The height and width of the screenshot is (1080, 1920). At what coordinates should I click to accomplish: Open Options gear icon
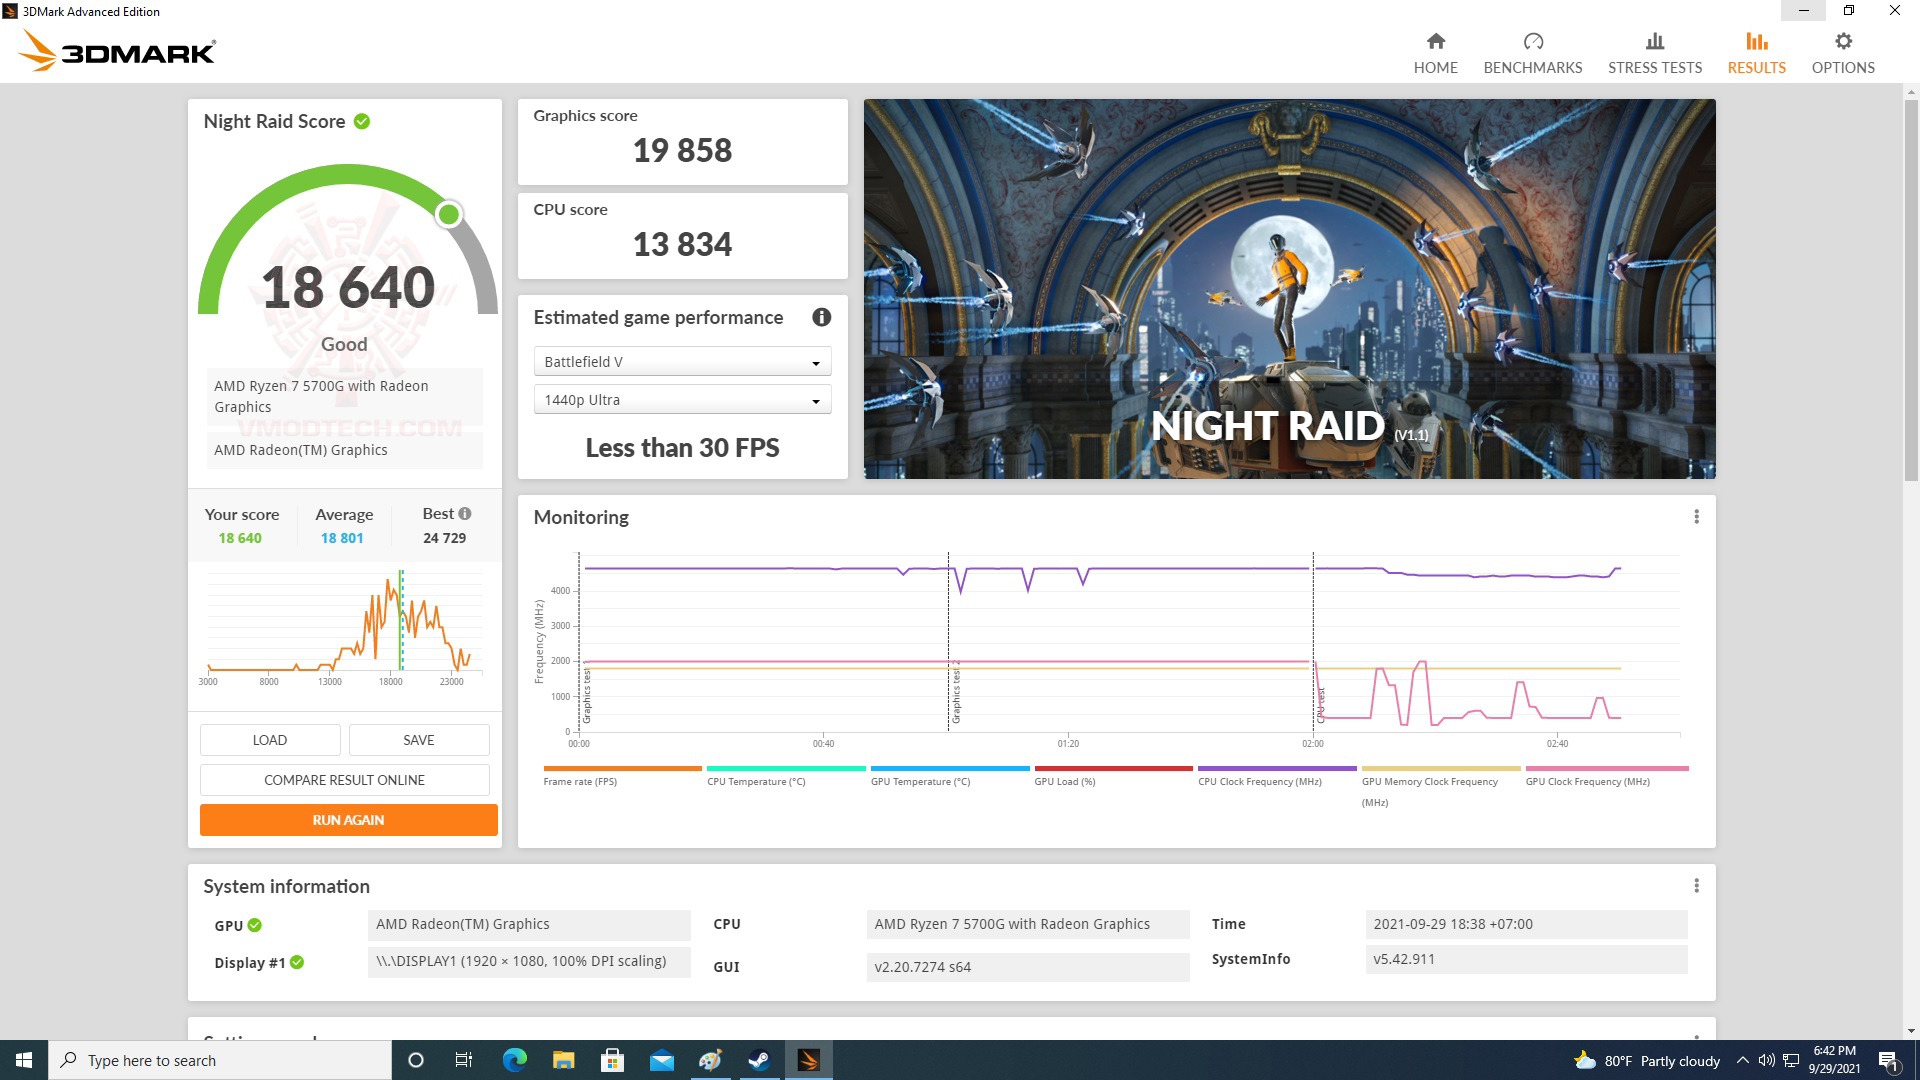click(1843, 41)
